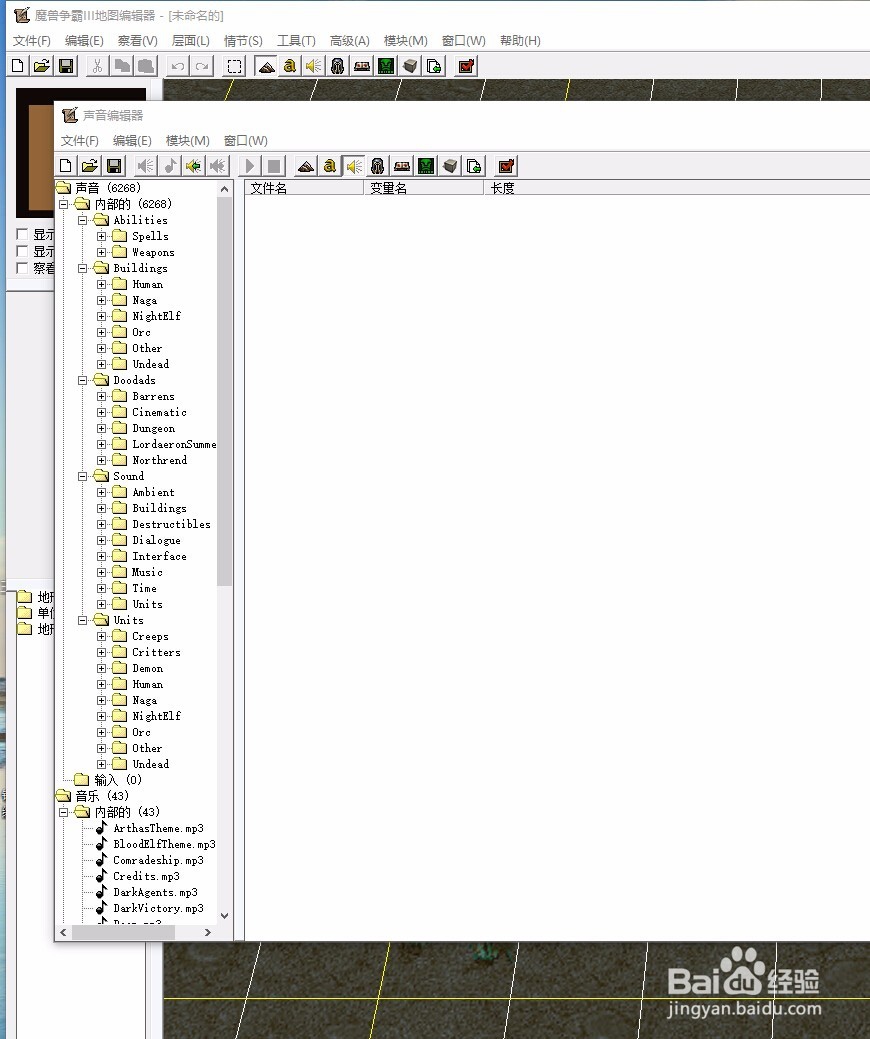Sort by 变量名 column header

click(424, 188)
